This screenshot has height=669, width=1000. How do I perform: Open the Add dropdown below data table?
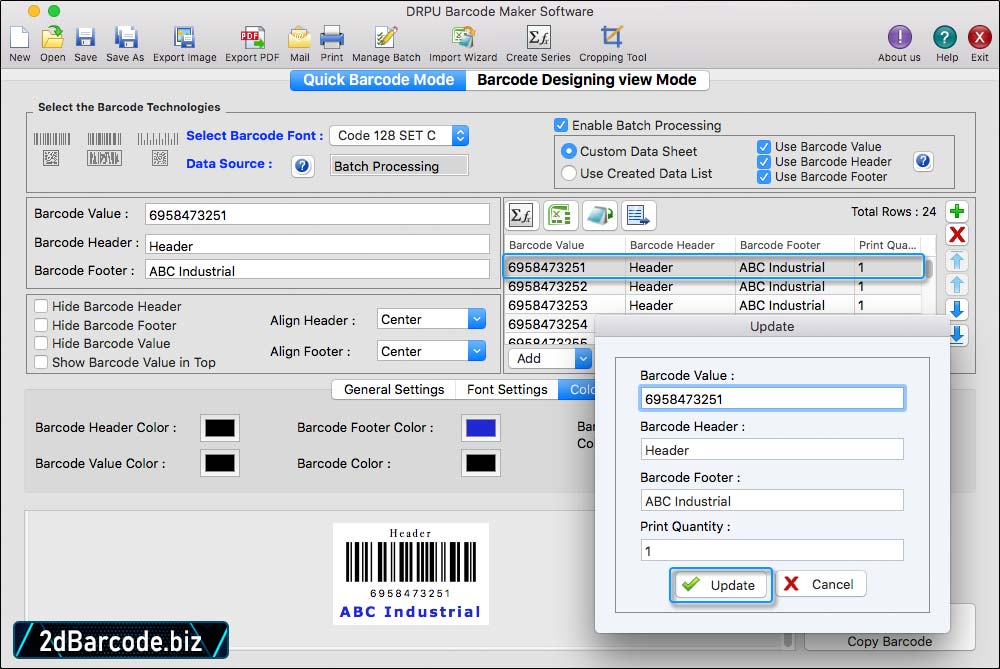550,358
